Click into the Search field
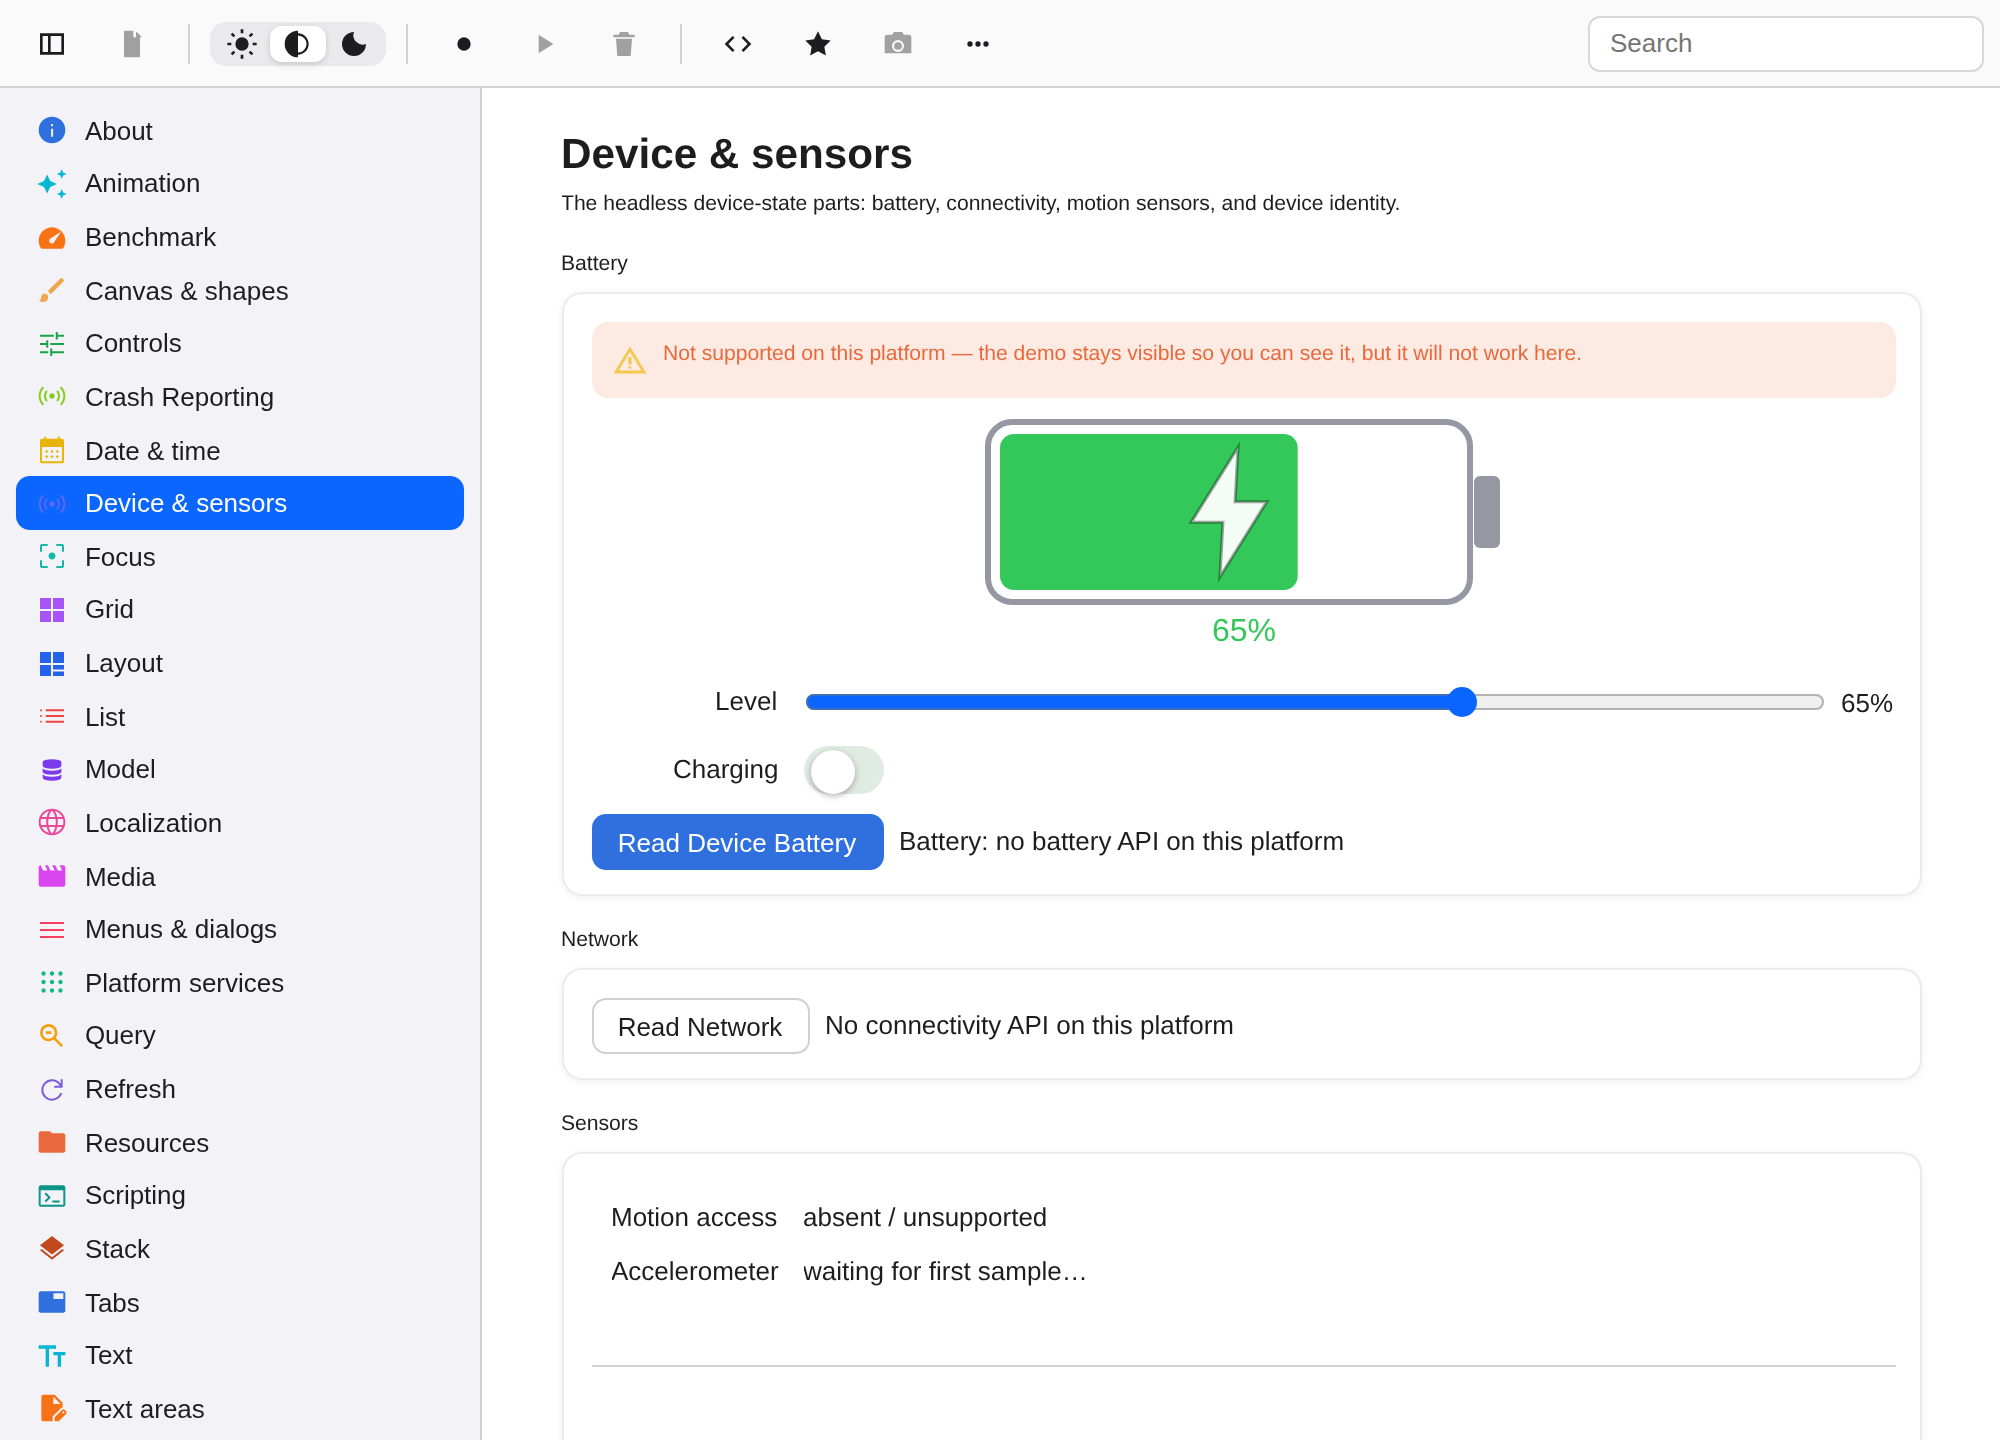This screenshot has width=2000, height=1440. pyautogui.click(x=1785, y=44)
